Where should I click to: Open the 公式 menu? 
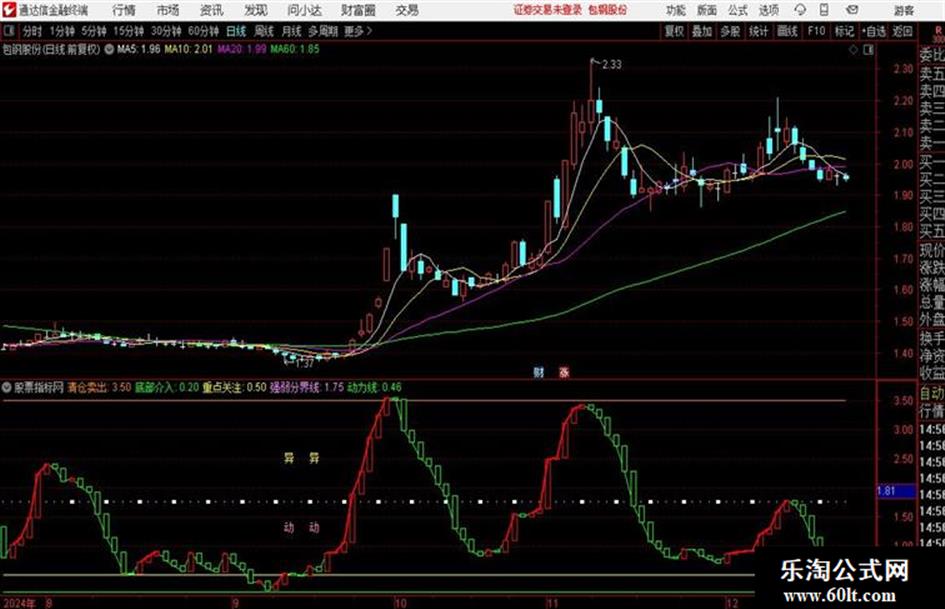pos(738,10)
